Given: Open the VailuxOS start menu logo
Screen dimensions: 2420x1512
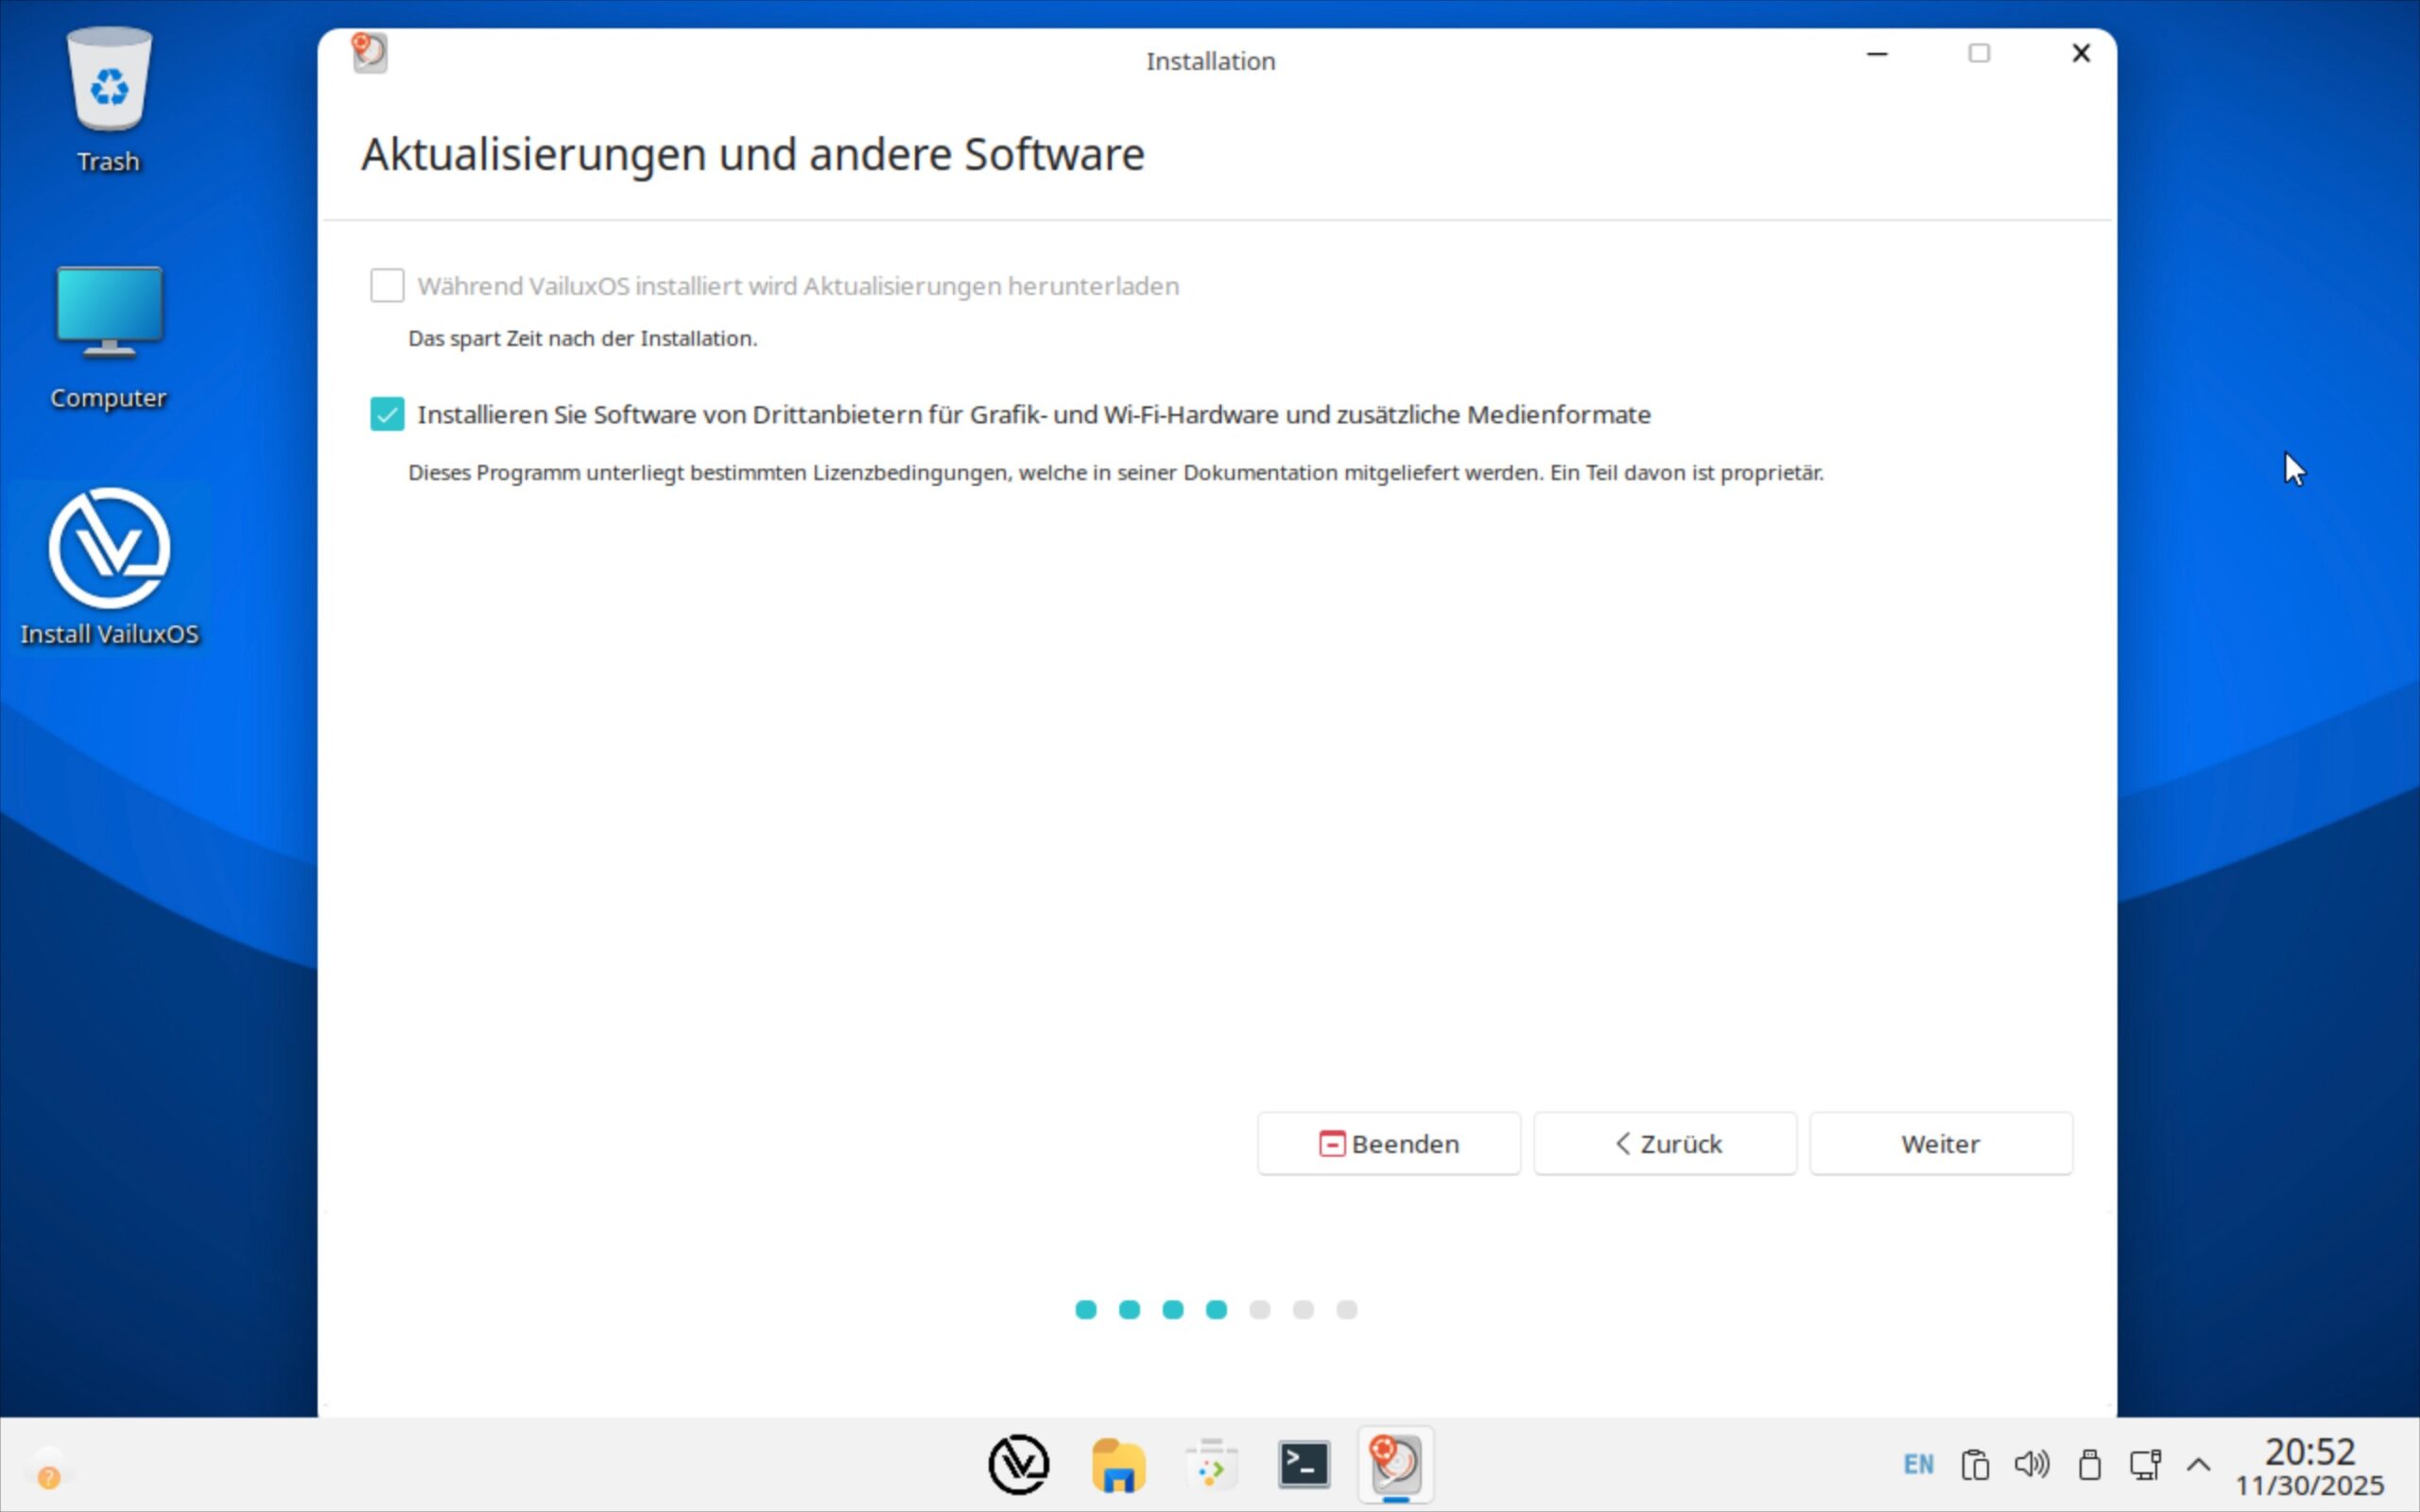Looking at the screenshot, I should (1018, 1465).
